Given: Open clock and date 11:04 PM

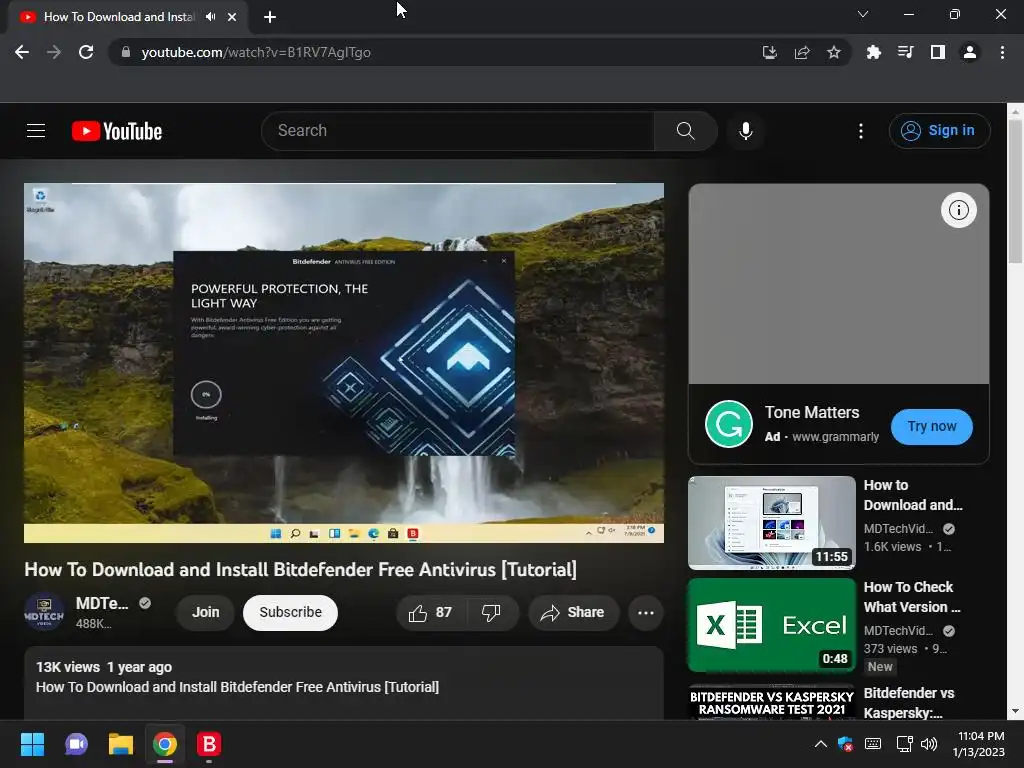Looking at the screenshot, I should click(x=979, y=744).
